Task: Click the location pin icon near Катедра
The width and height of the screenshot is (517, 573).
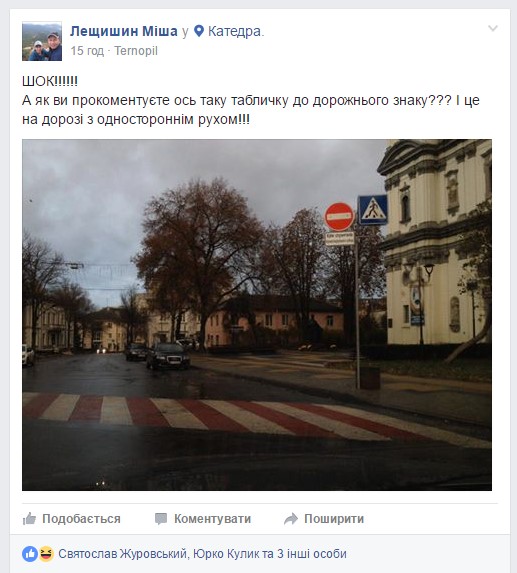Action: pyautogui.click(x=199, y=31)
